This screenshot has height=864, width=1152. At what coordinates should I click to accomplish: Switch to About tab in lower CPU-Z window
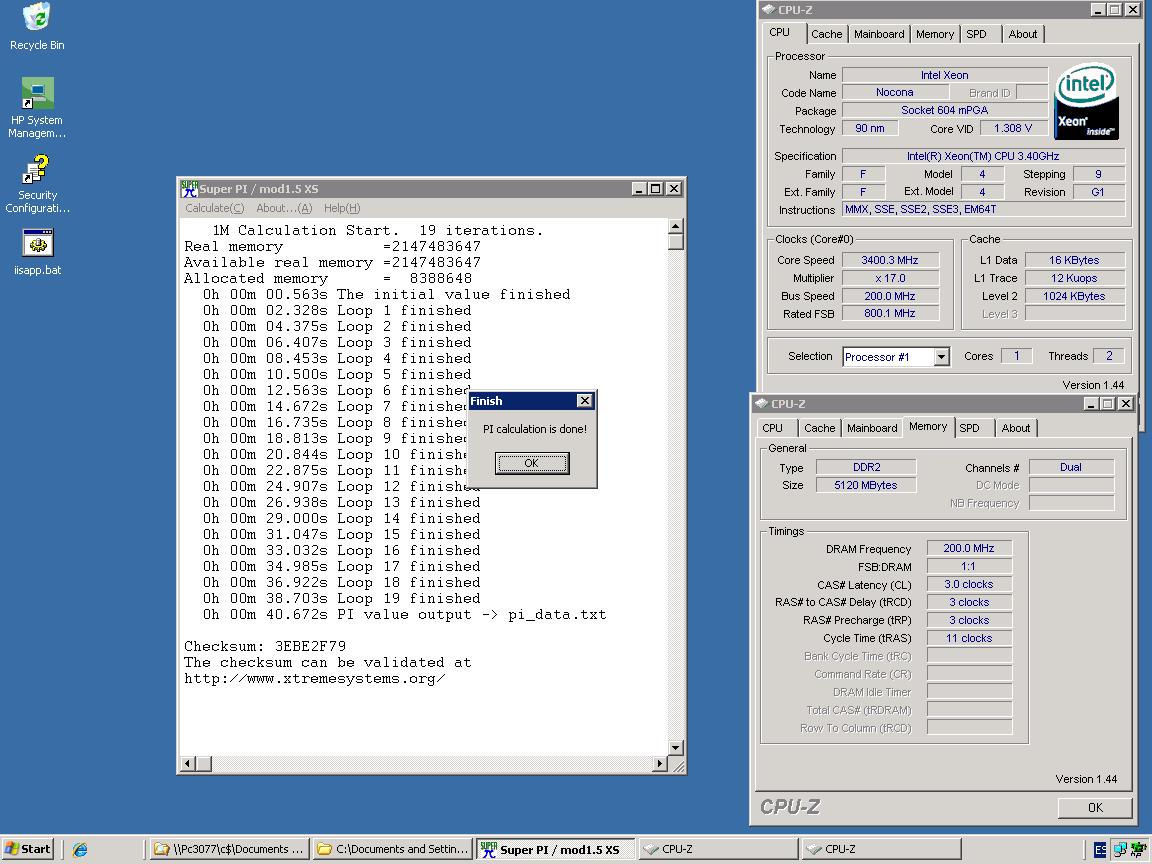coord(1016,428)
